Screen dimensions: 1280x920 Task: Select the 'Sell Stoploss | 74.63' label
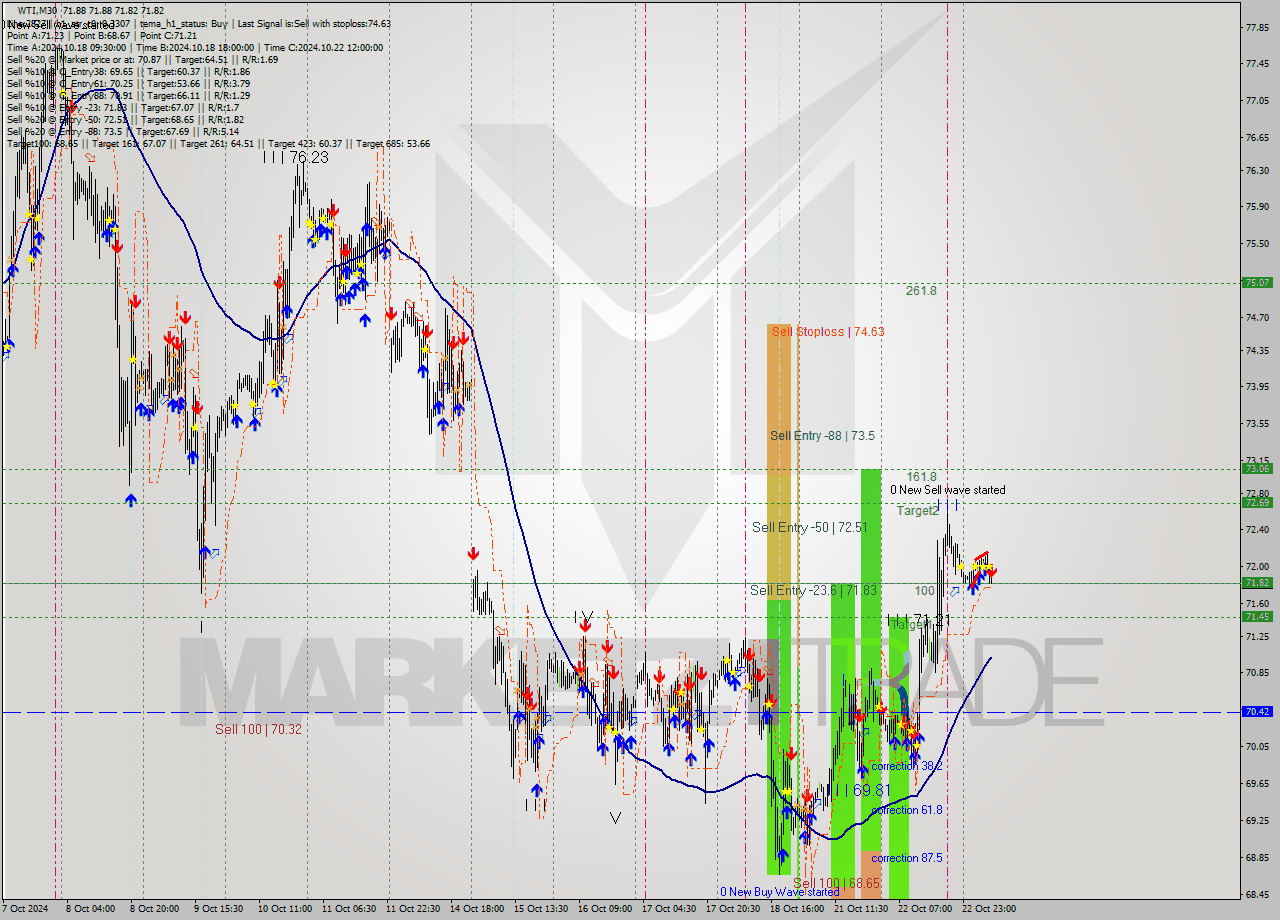pyautogui.click(x=828, y=331)
